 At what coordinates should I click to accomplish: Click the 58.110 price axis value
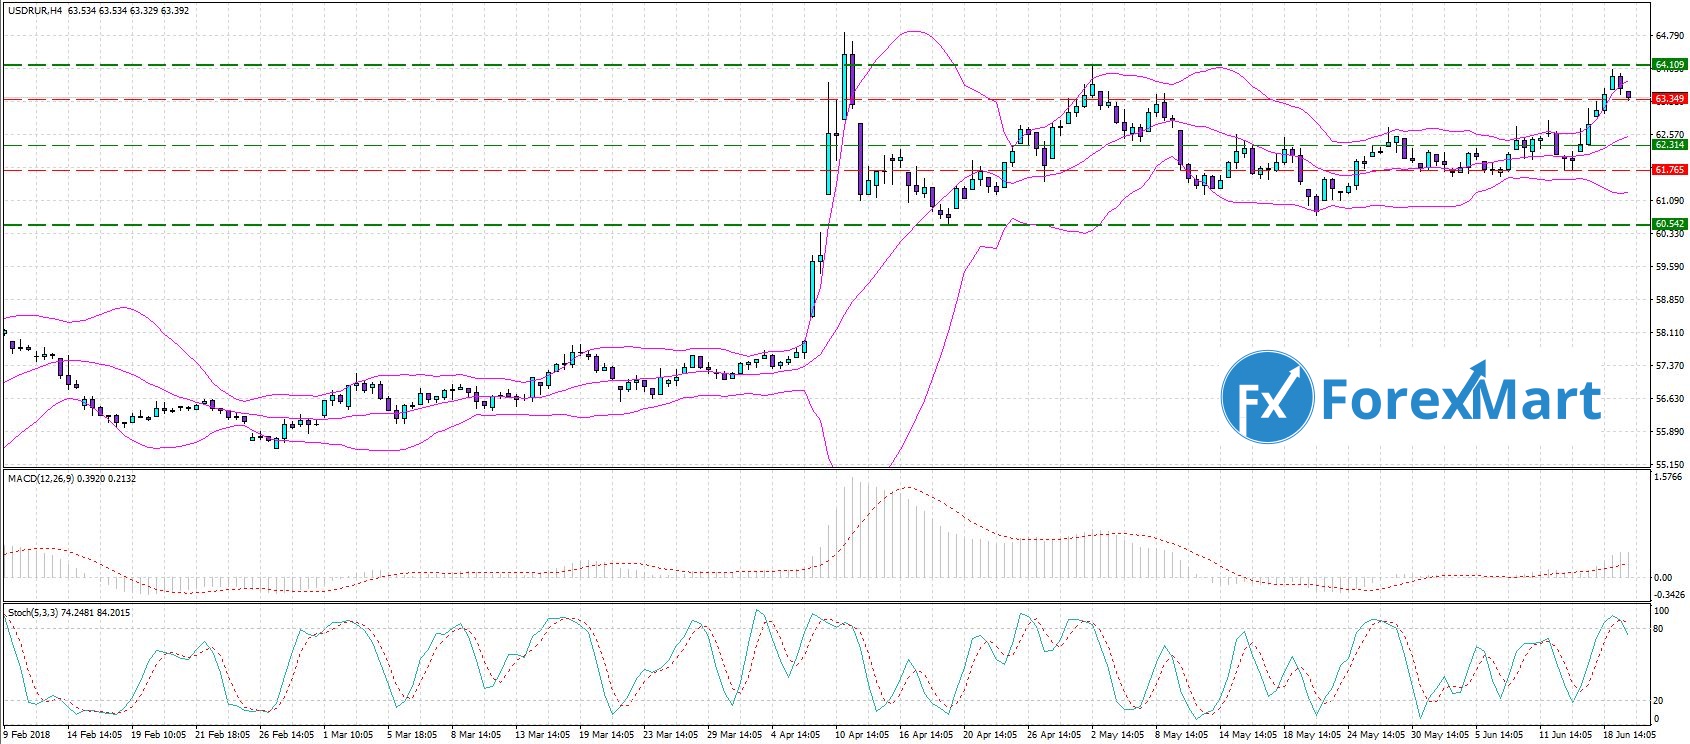coord(1669,333)
